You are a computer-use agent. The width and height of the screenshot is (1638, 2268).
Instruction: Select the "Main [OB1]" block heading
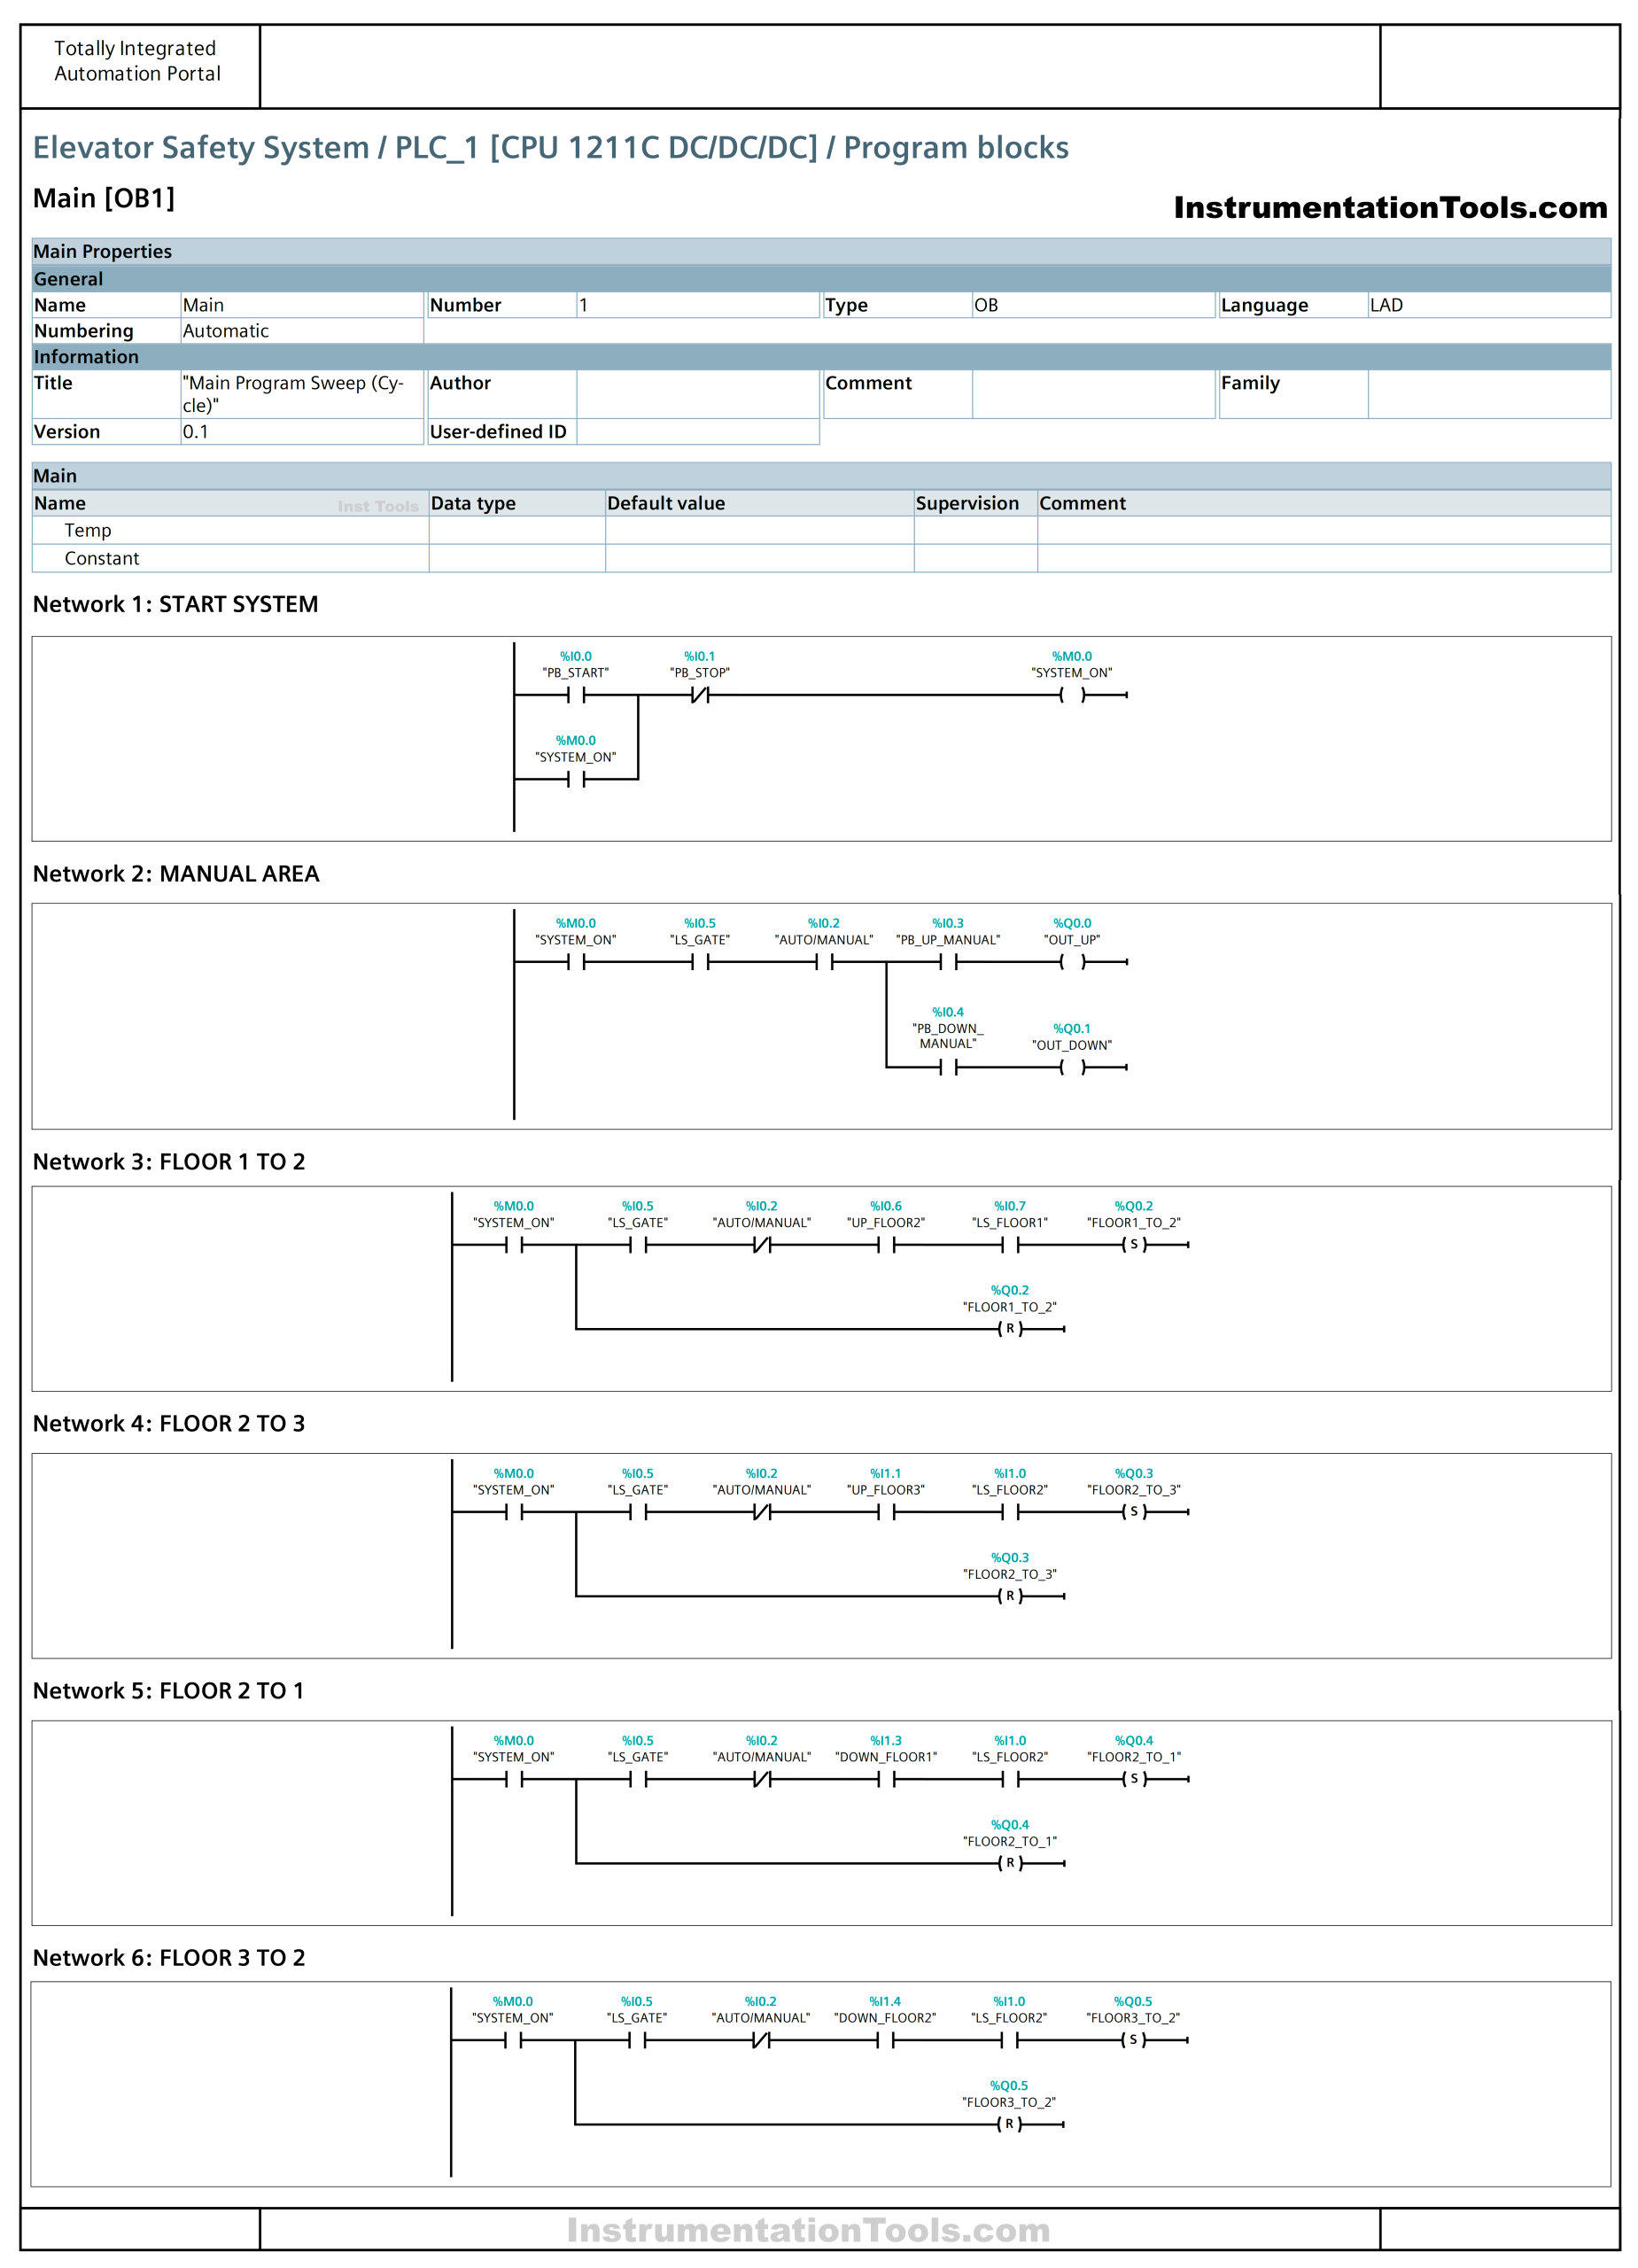[104, 198]
